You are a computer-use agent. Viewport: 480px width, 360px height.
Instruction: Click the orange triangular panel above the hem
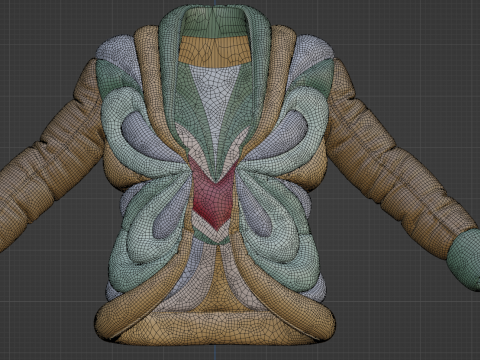pyautogui.click(x=219, y=283)
